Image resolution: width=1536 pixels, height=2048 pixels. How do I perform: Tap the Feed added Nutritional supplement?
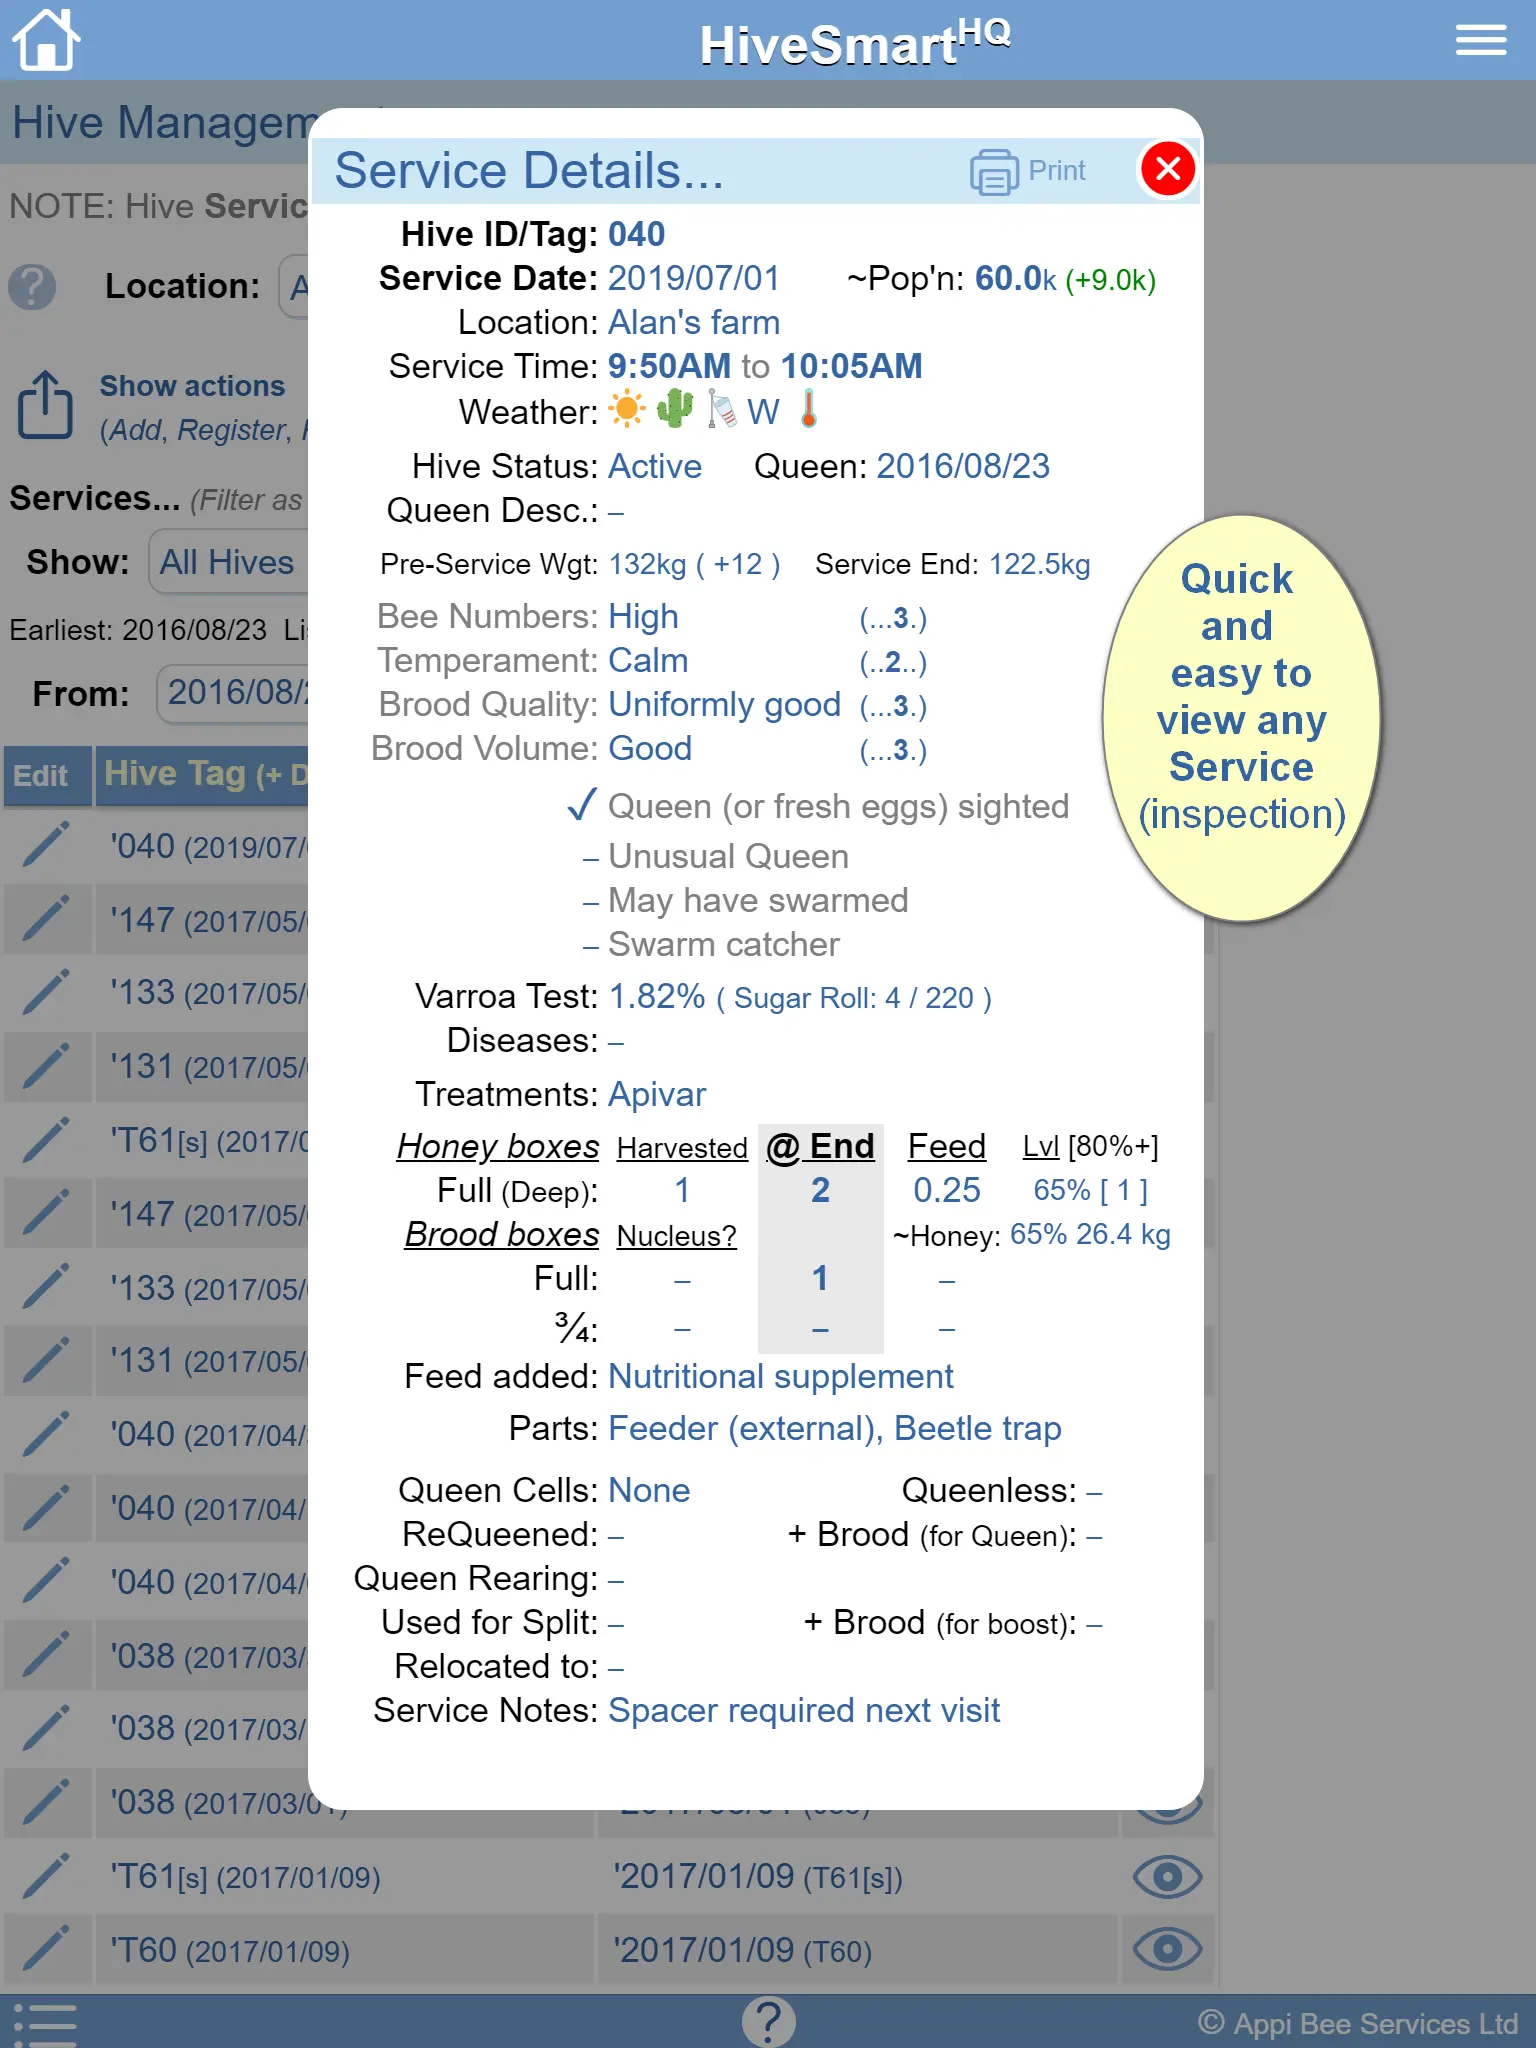tap(781, 1376)
